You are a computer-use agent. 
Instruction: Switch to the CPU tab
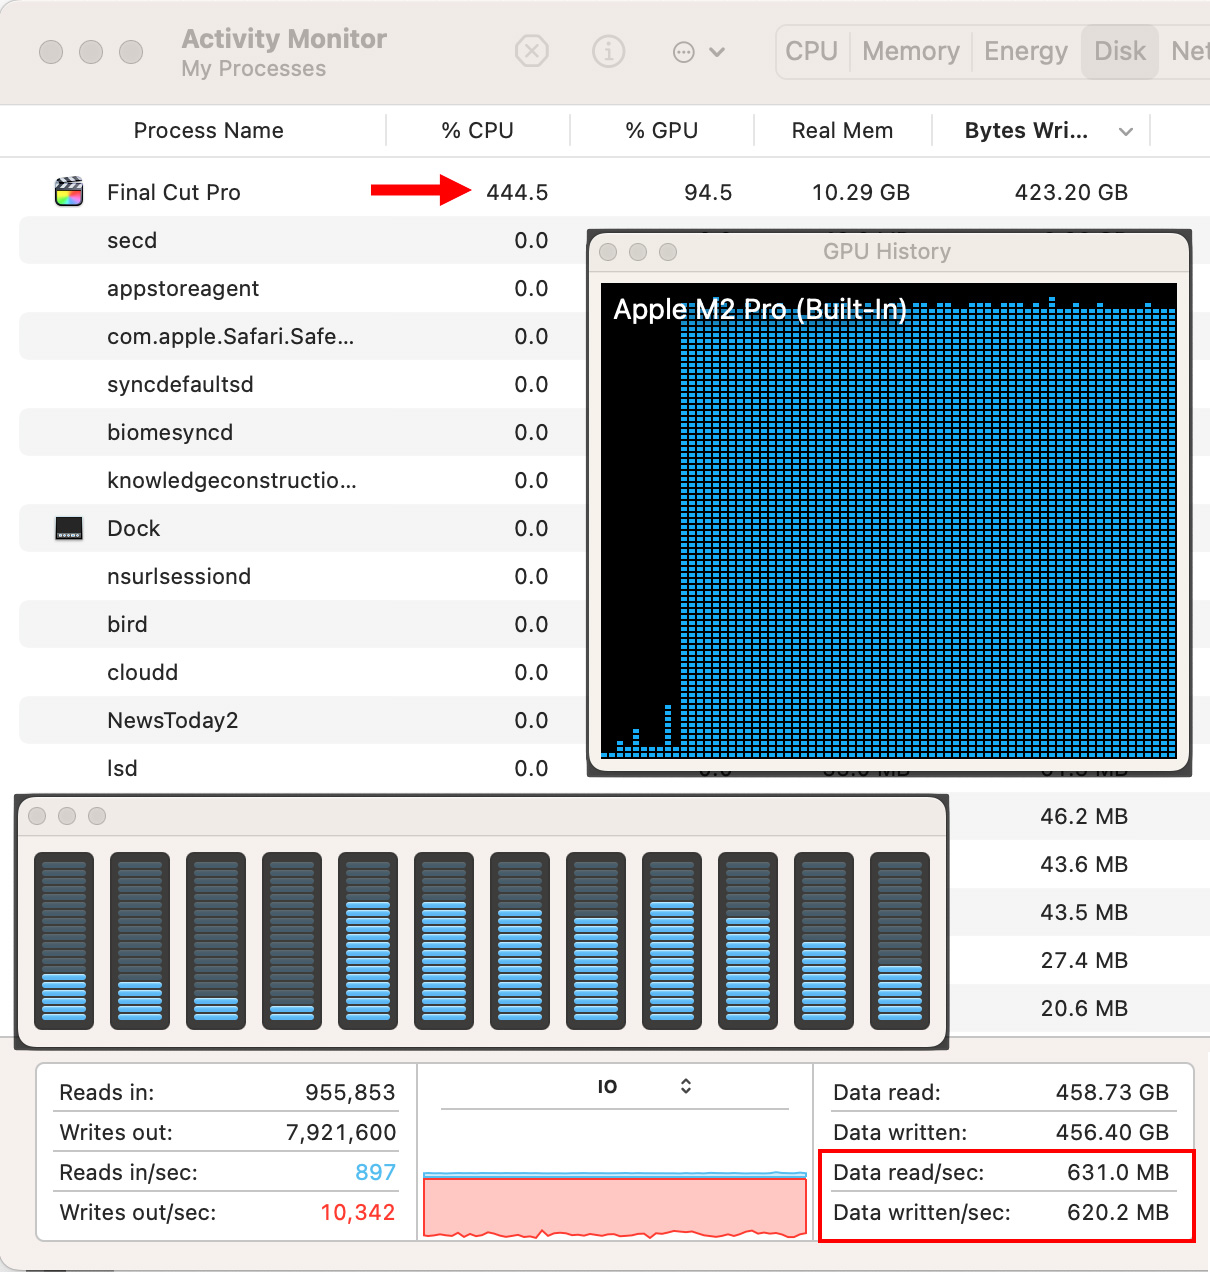click(811, 51)
